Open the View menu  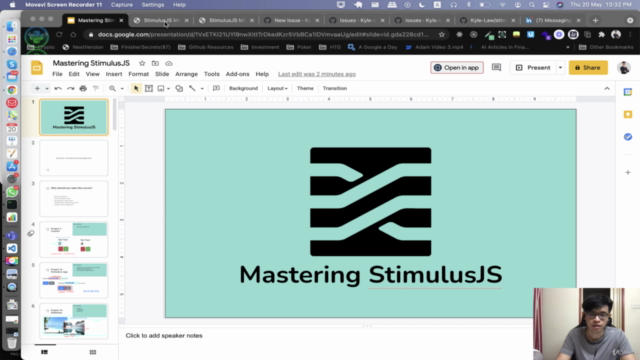tap(92, 74)
